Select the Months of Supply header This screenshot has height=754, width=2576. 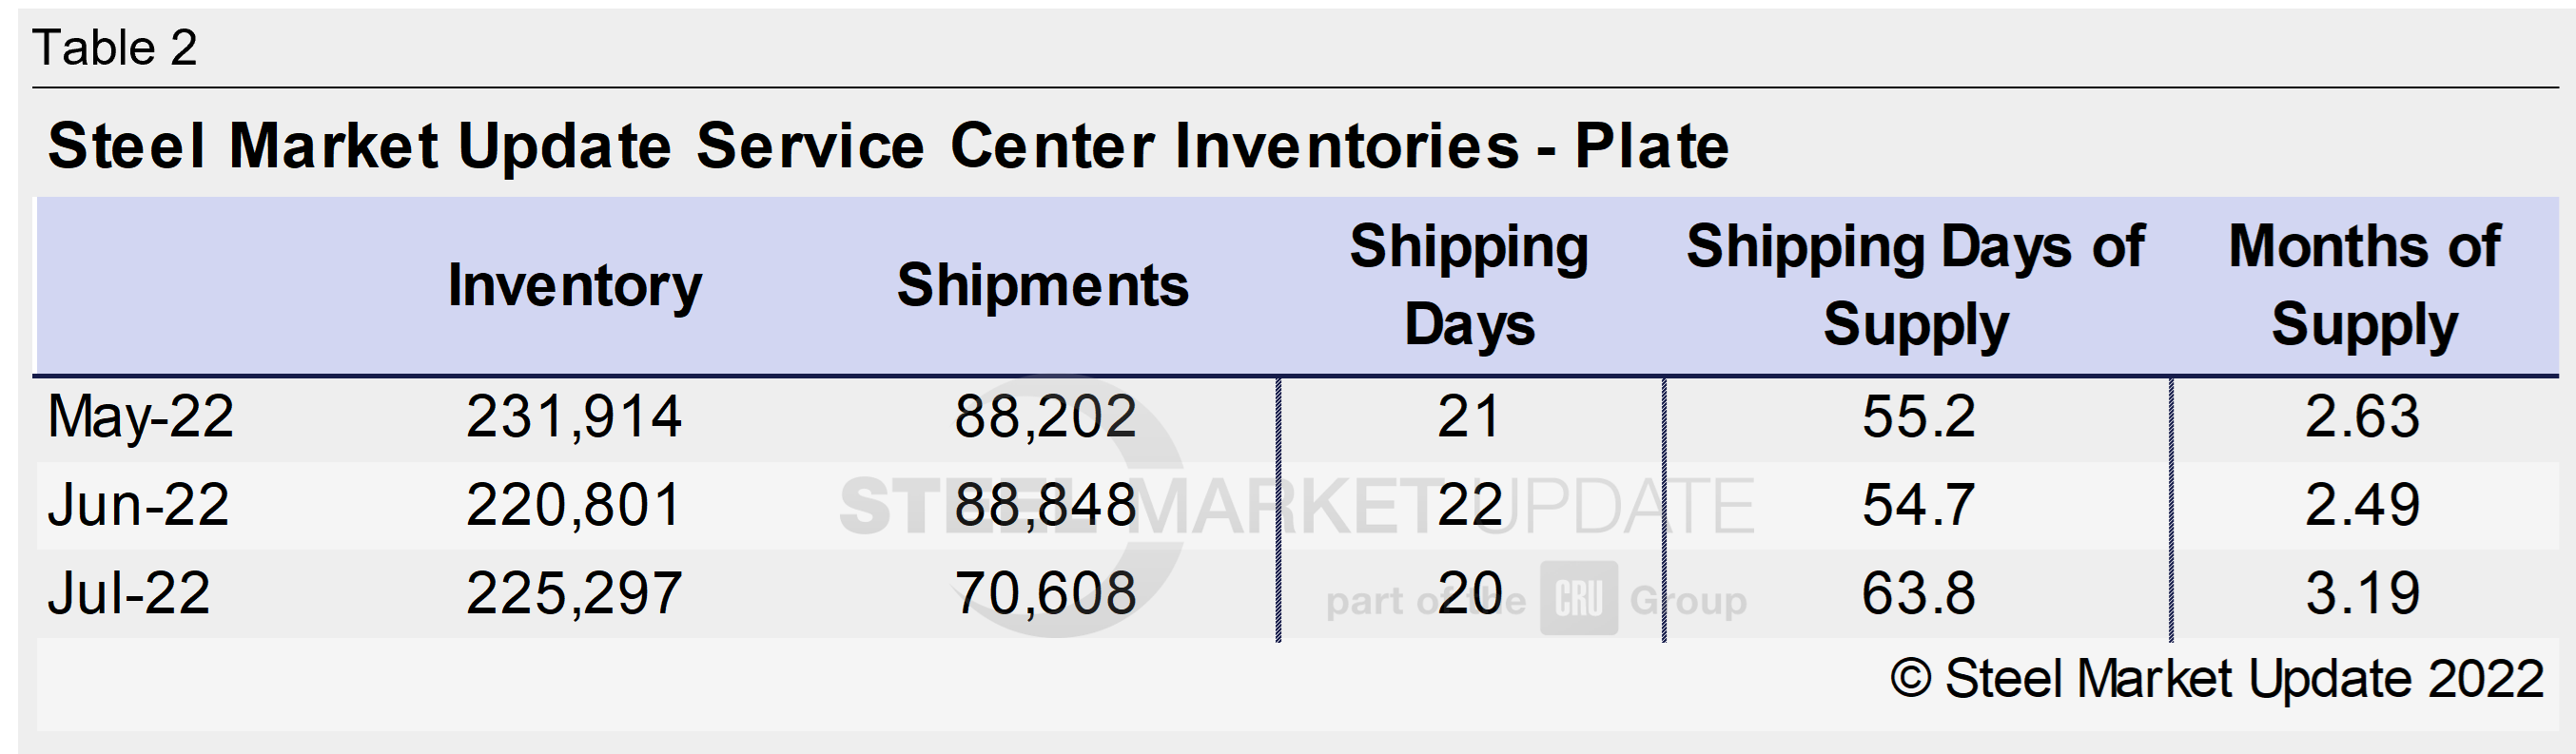point(2364,286)
